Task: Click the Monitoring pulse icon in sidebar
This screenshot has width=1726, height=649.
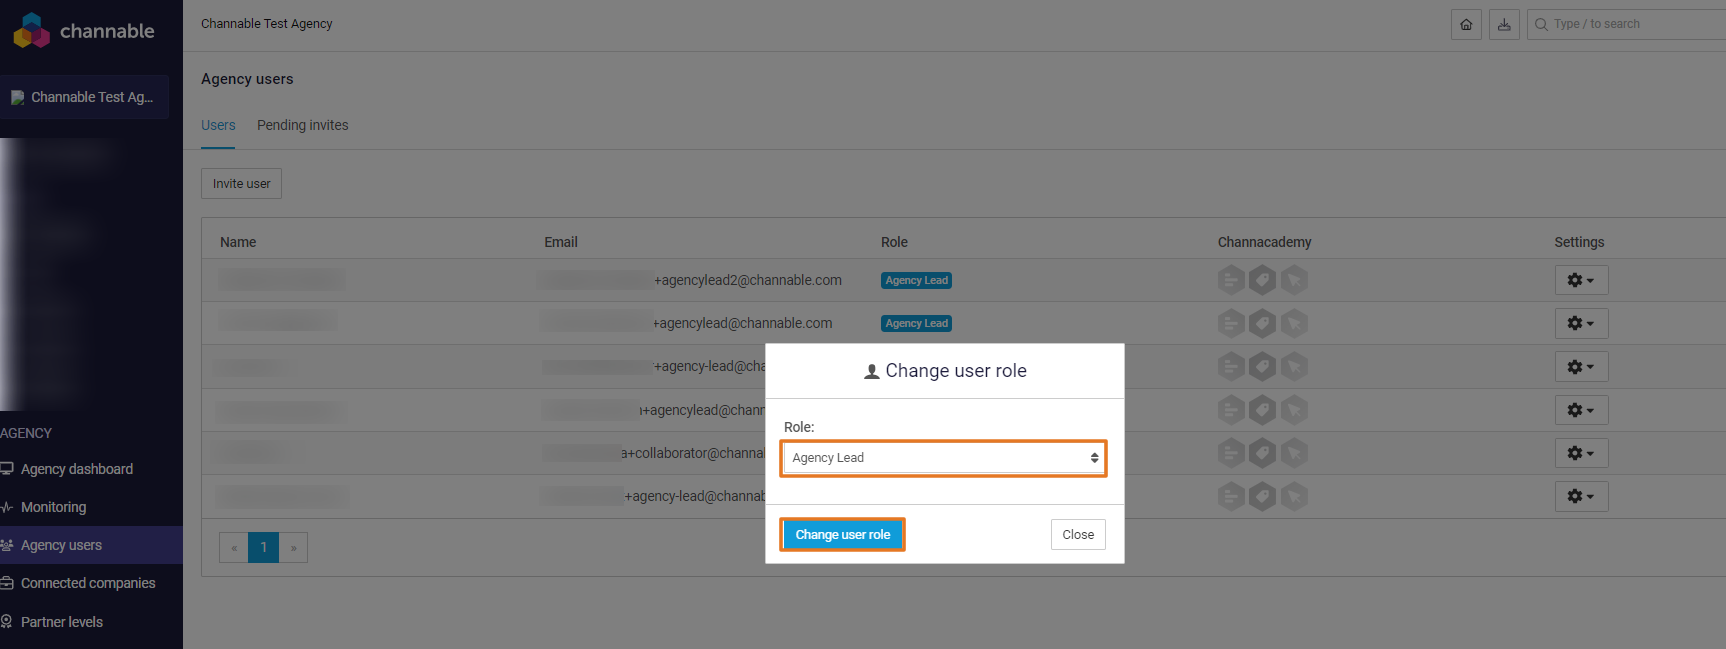Action: (x=7, y=507)
